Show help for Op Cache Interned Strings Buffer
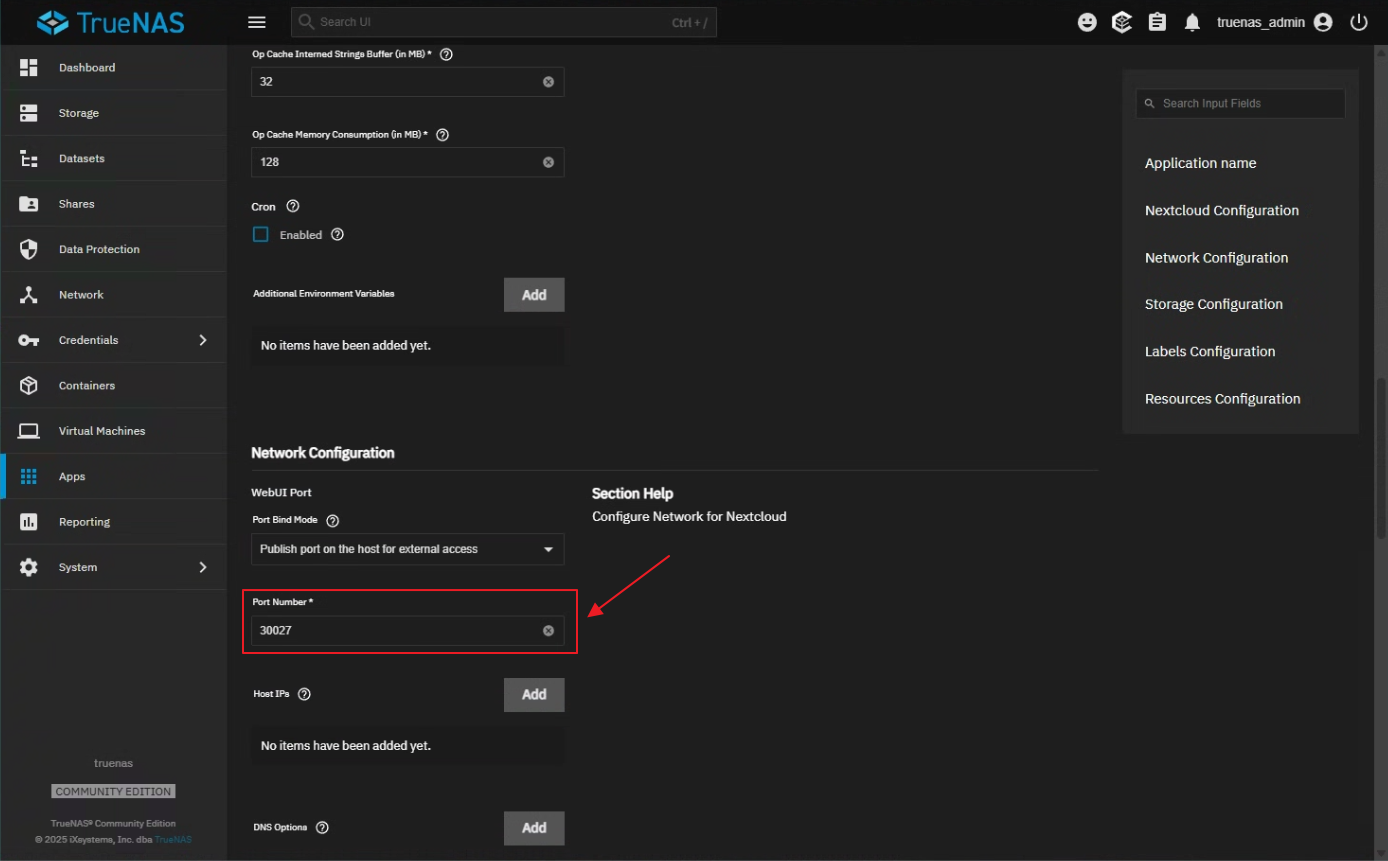 pos(446,54)
